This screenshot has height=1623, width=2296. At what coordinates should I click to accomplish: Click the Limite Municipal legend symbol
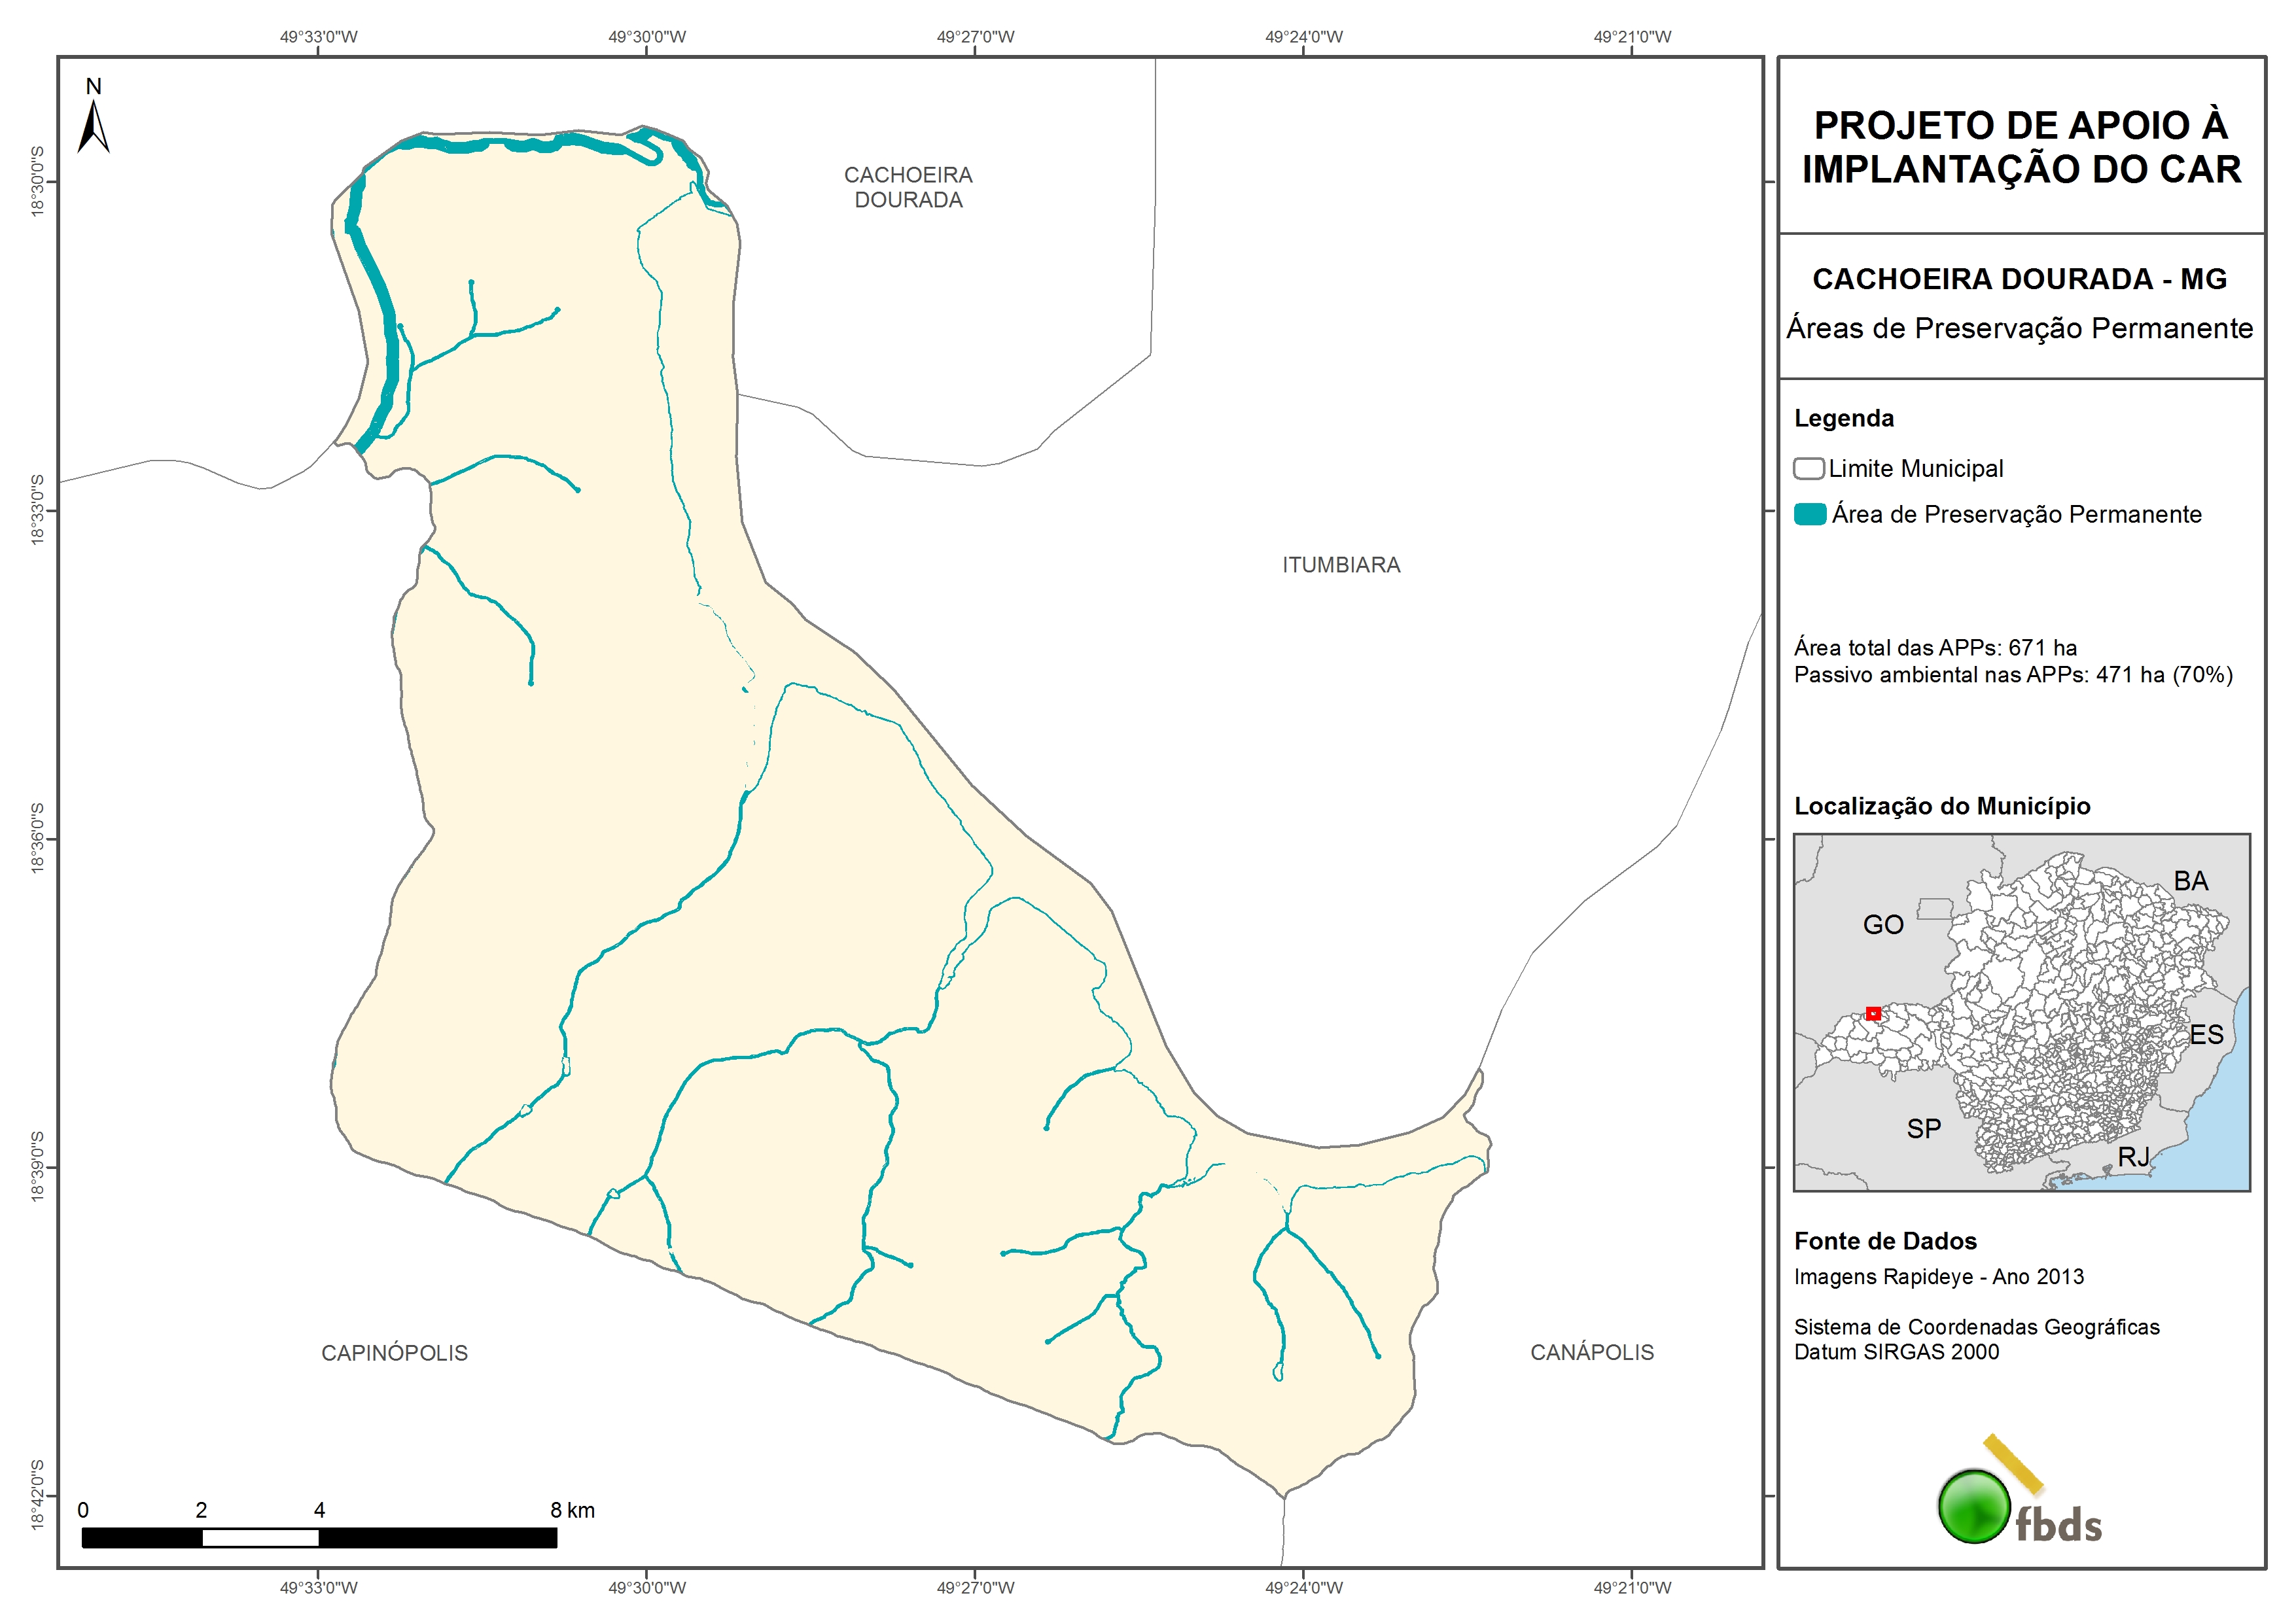pyautogui.click(x=1808, y=468)
